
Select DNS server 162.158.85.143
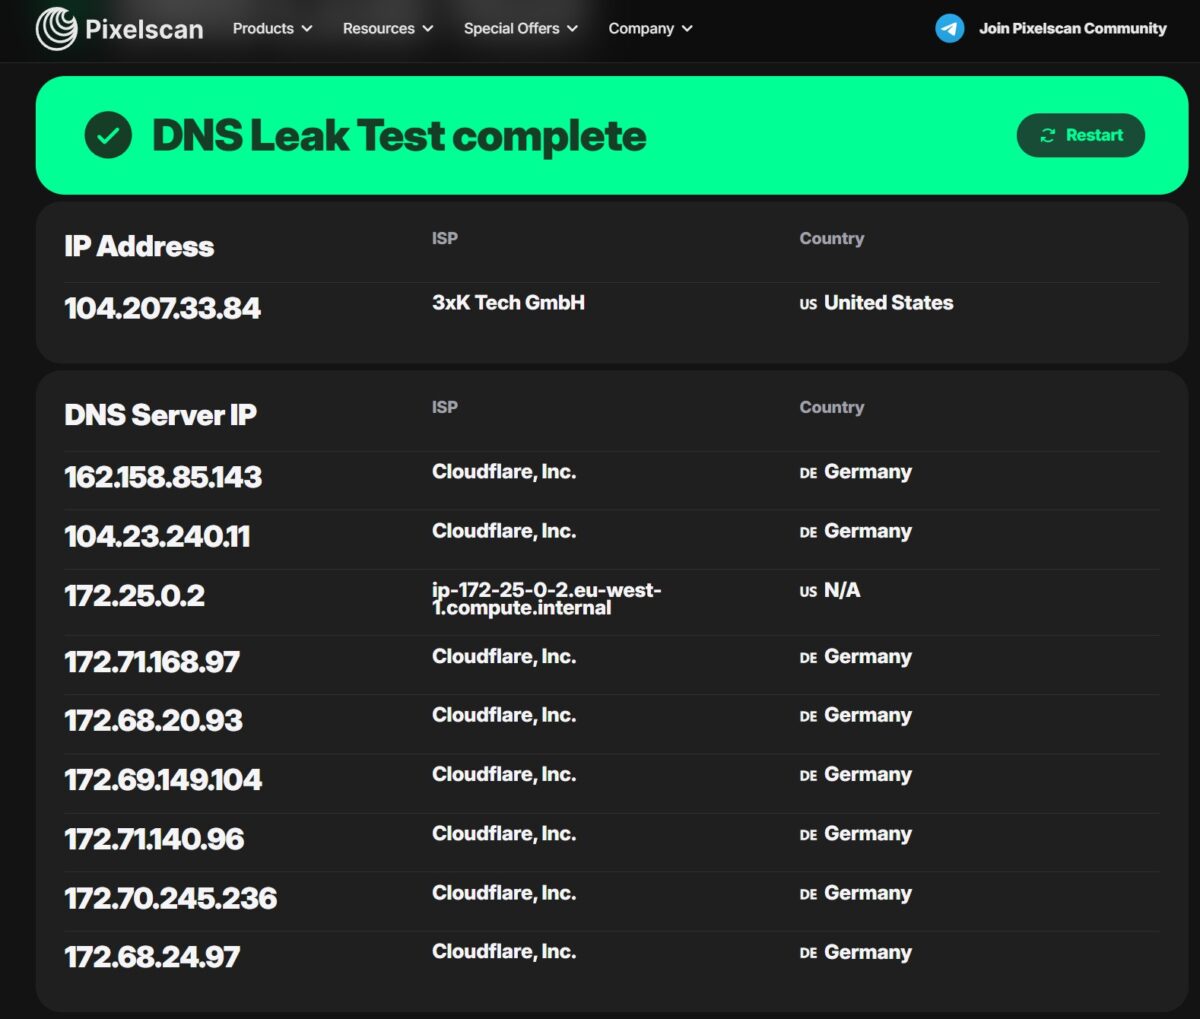(163, 477)
